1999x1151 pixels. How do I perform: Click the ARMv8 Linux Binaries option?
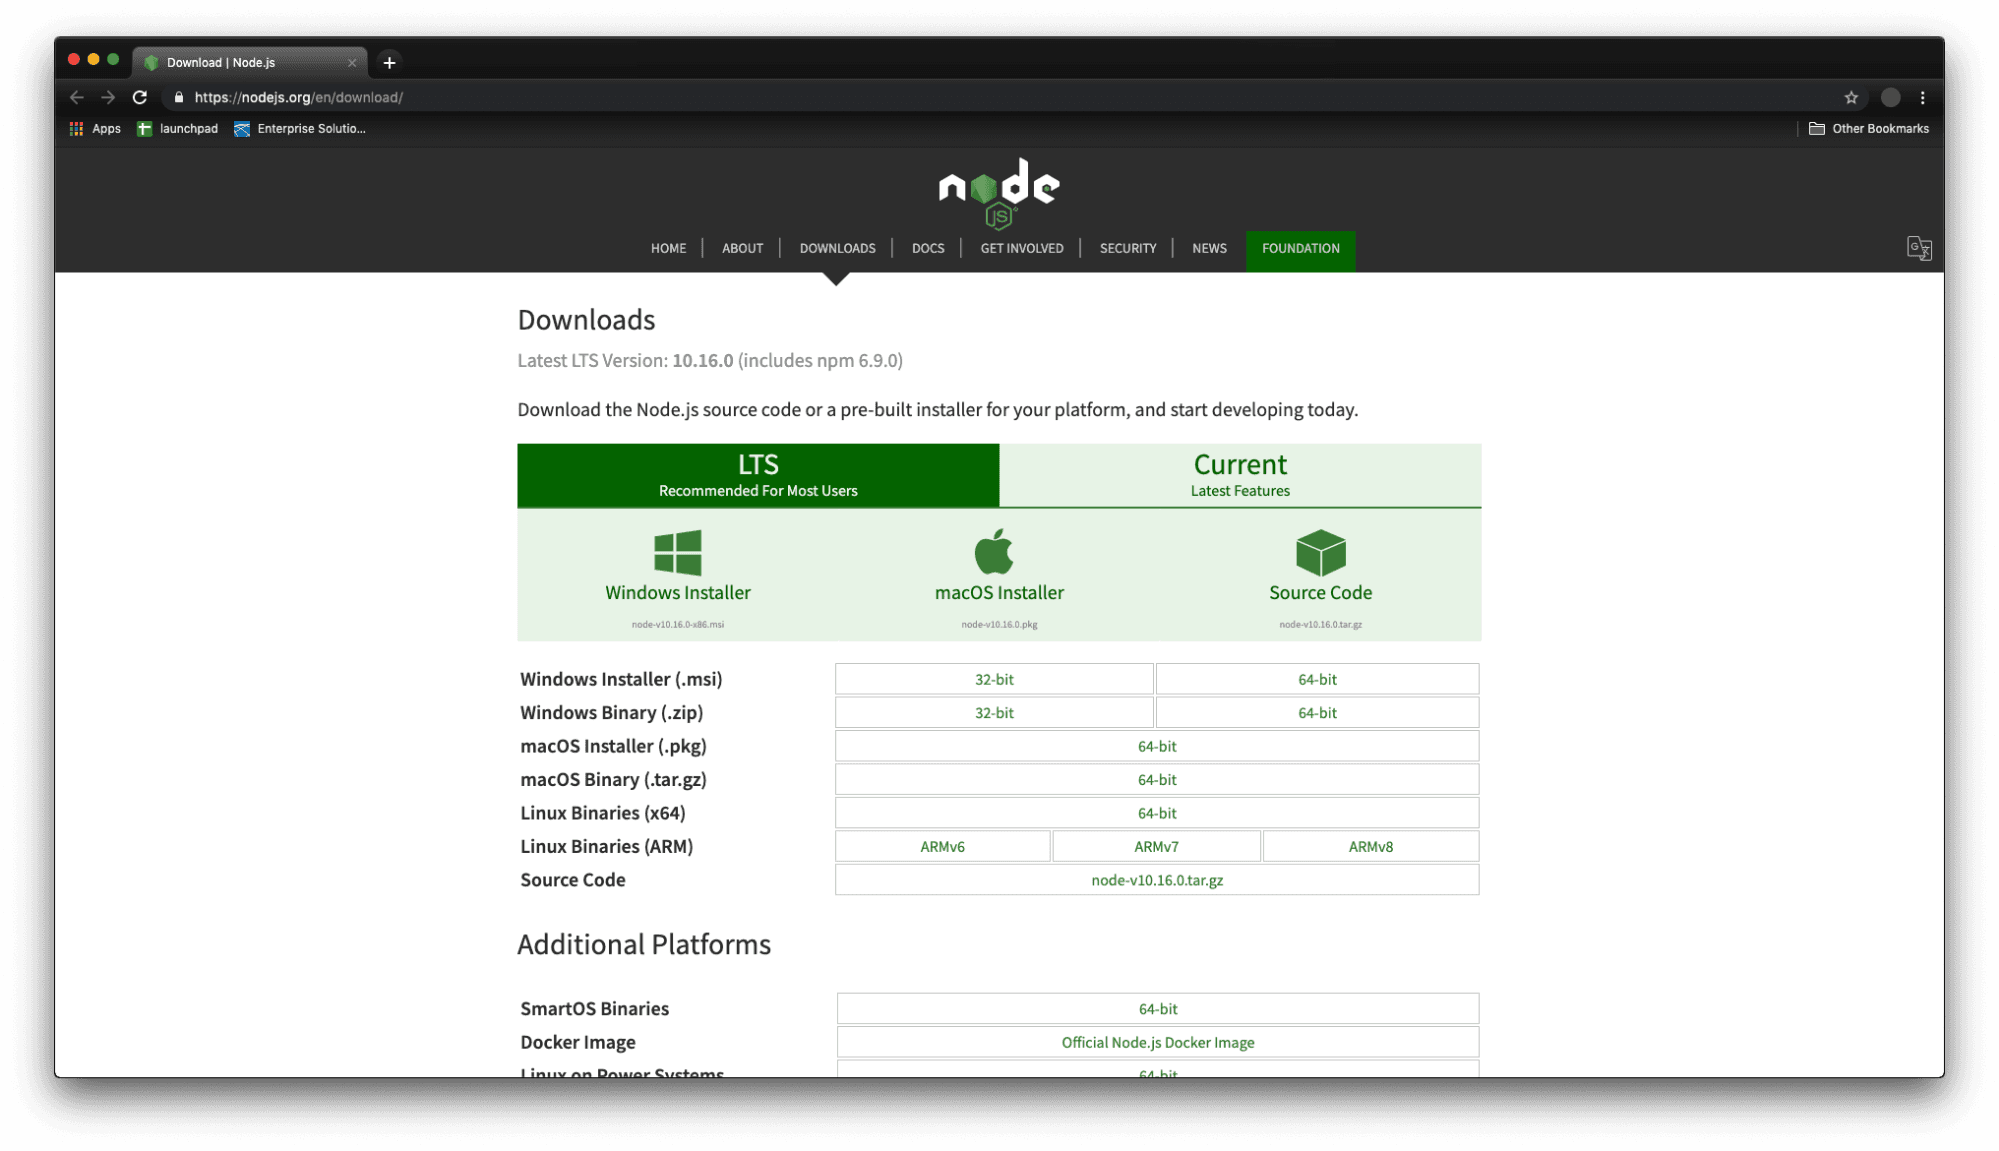pos(1370,845)
